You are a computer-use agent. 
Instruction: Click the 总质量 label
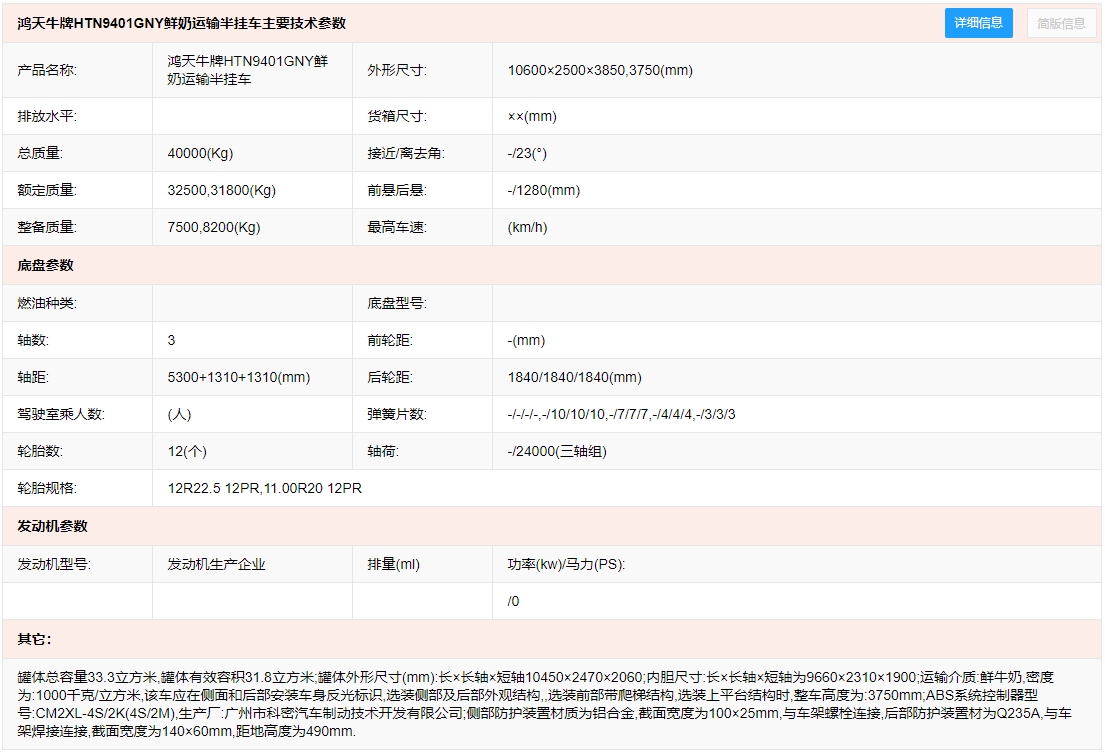click(40, 154)
